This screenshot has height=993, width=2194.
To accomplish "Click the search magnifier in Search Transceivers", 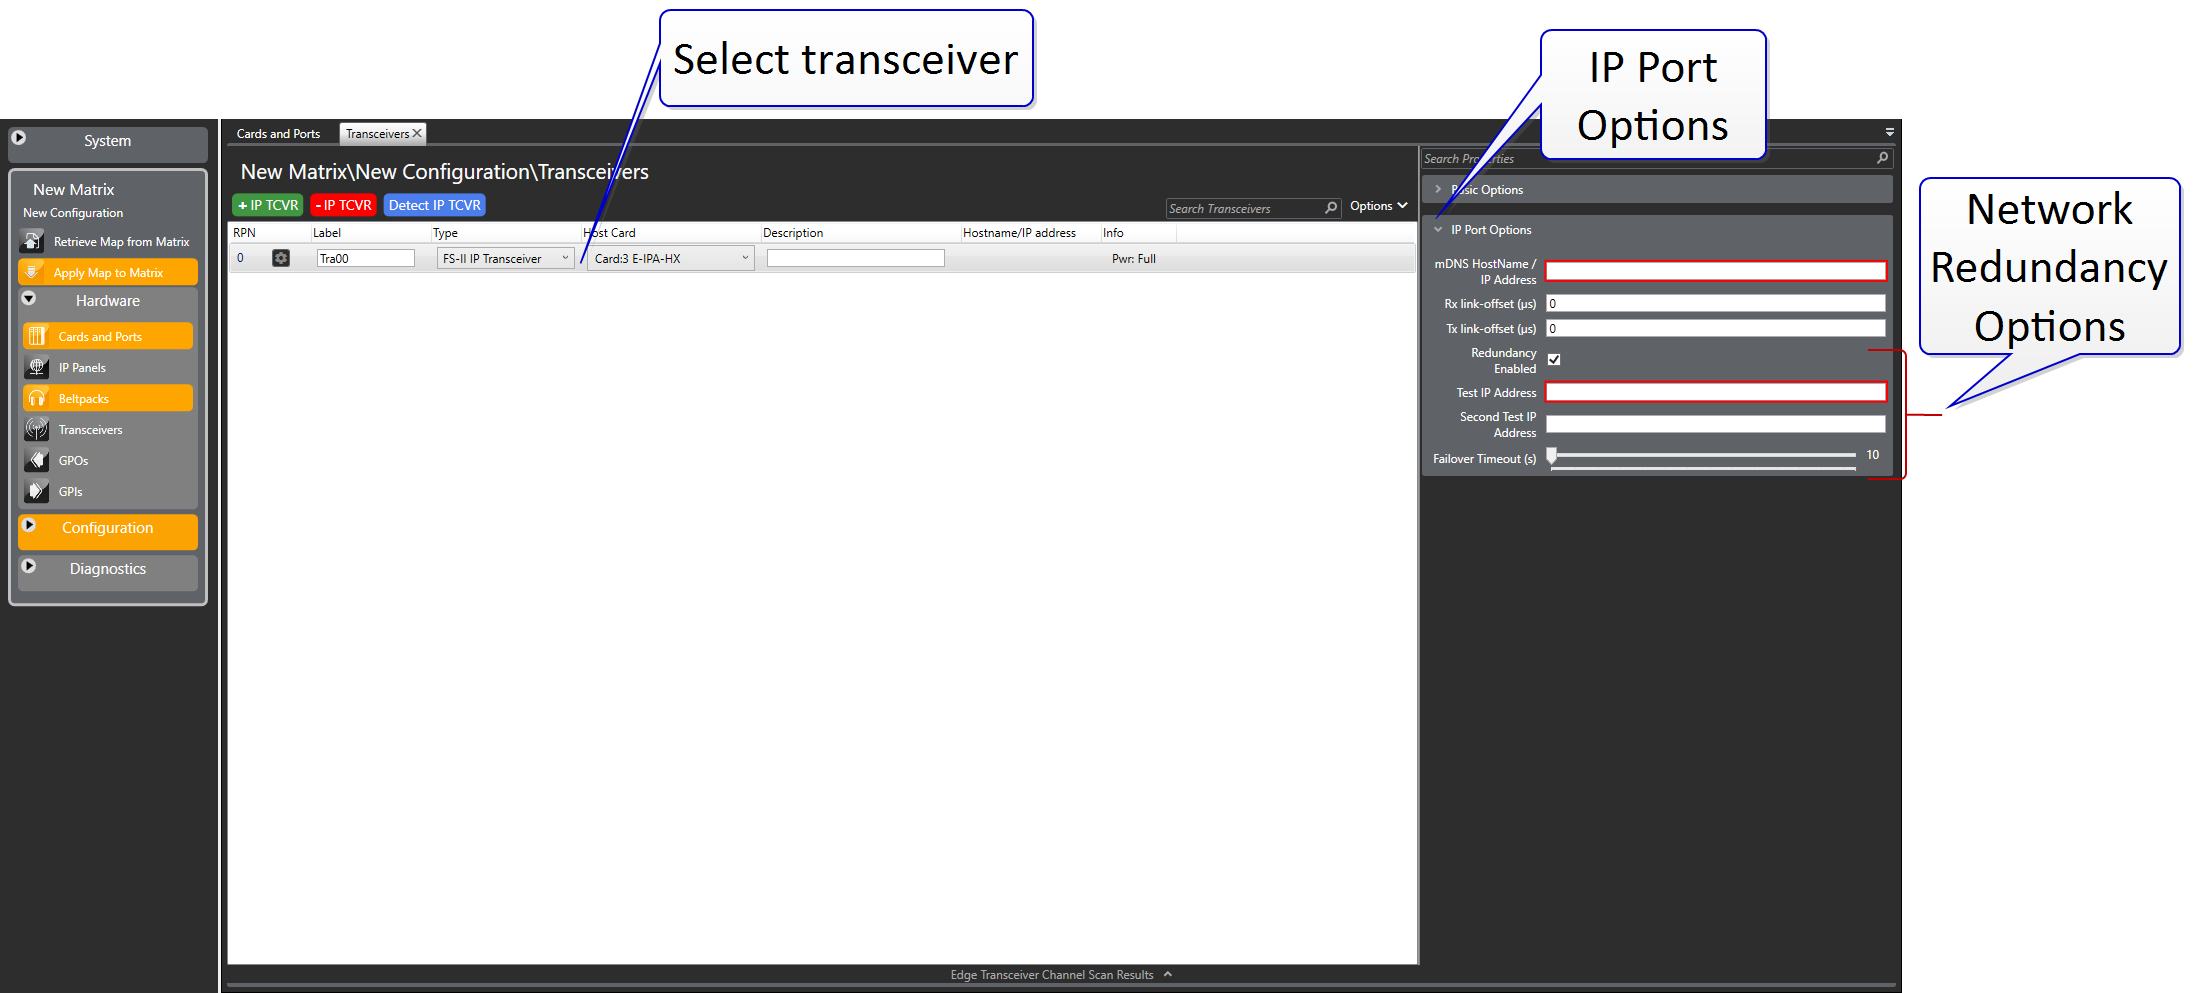I will pyautogui.click(x=1330, y=208).
